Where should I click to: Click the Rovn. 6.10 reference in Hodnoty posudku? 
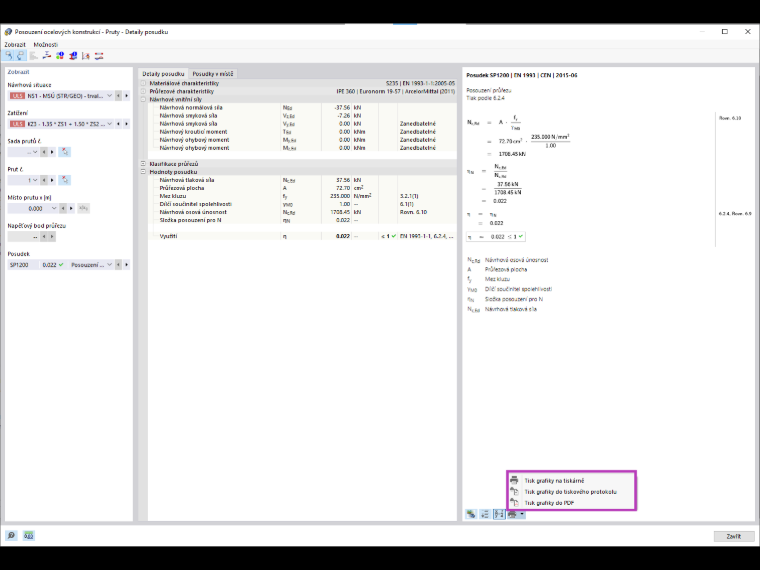(413, 212)
